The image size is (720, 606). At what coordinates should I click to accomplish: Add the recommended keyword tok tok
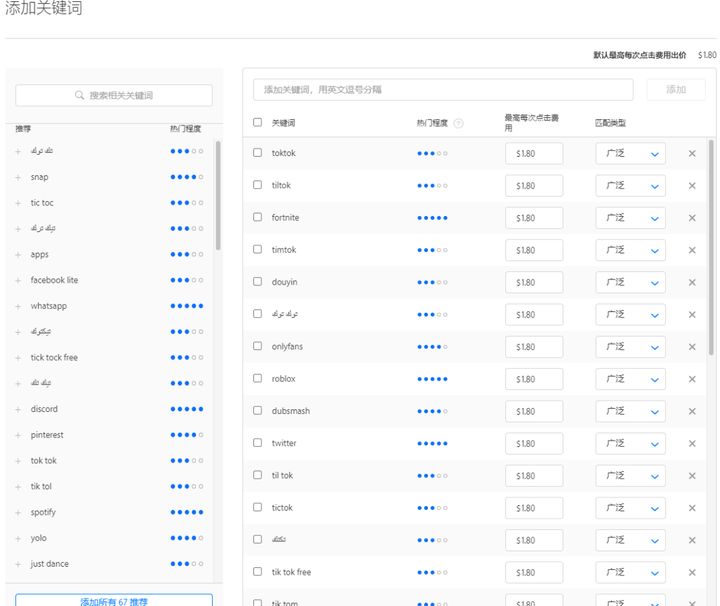[x=18, y=461]
